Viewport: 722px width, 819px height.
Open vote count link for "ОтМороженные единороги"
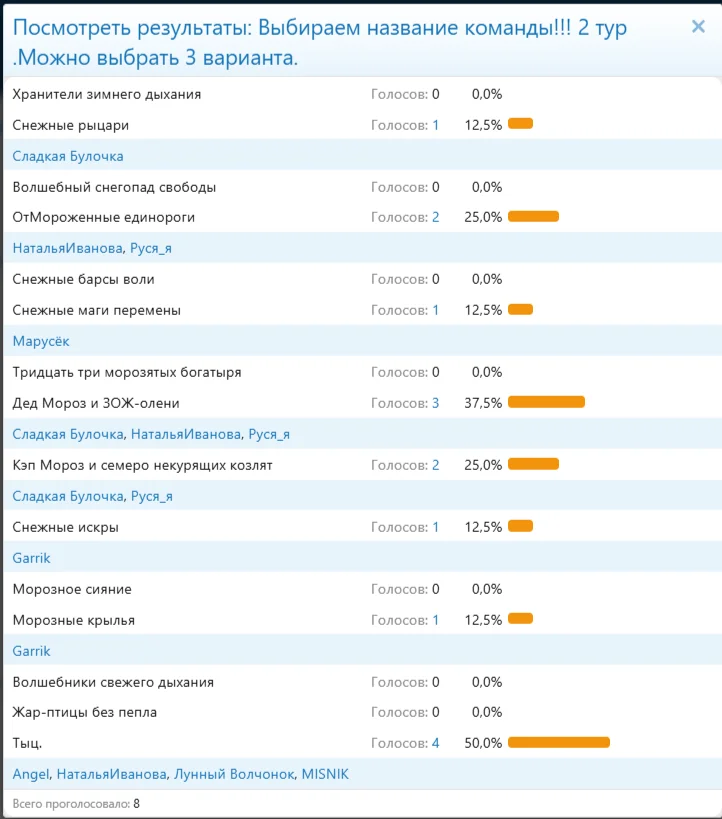[435, 217]
